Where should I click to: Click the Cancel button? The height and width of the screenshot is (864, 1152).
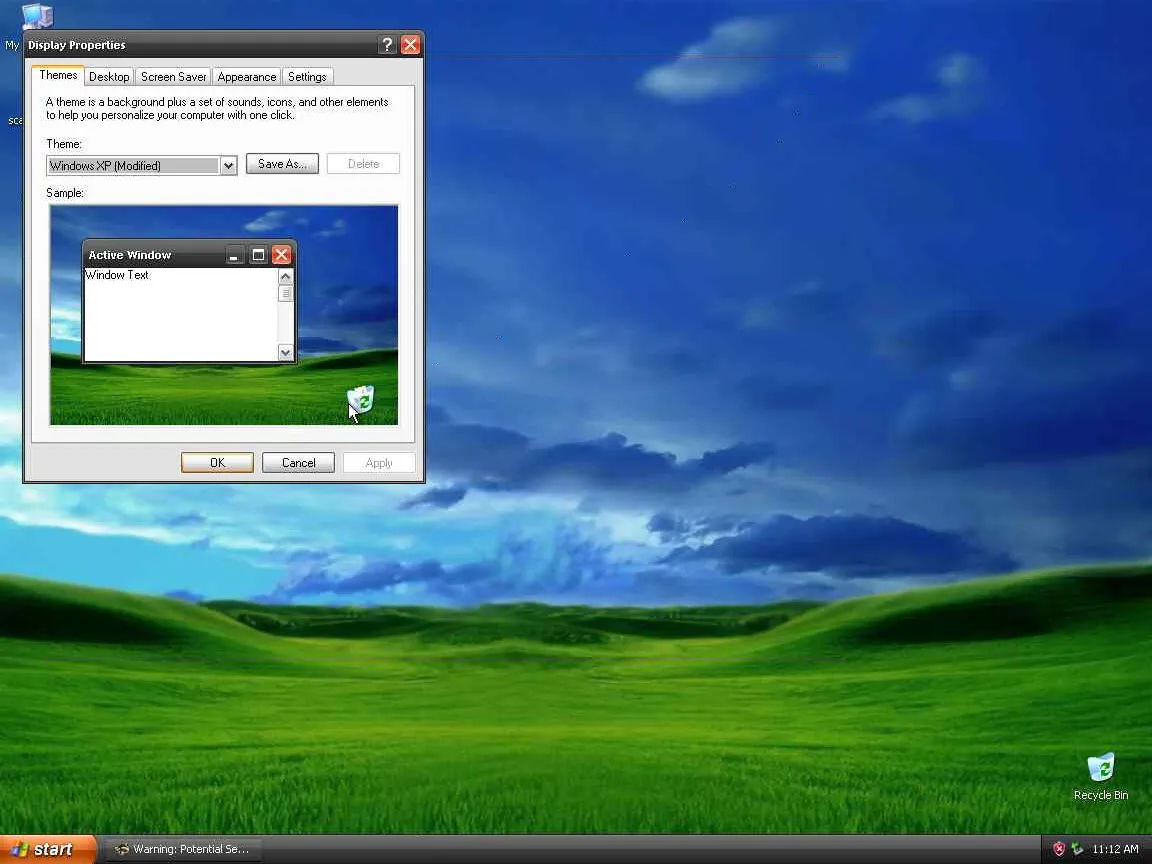[298, 463]
